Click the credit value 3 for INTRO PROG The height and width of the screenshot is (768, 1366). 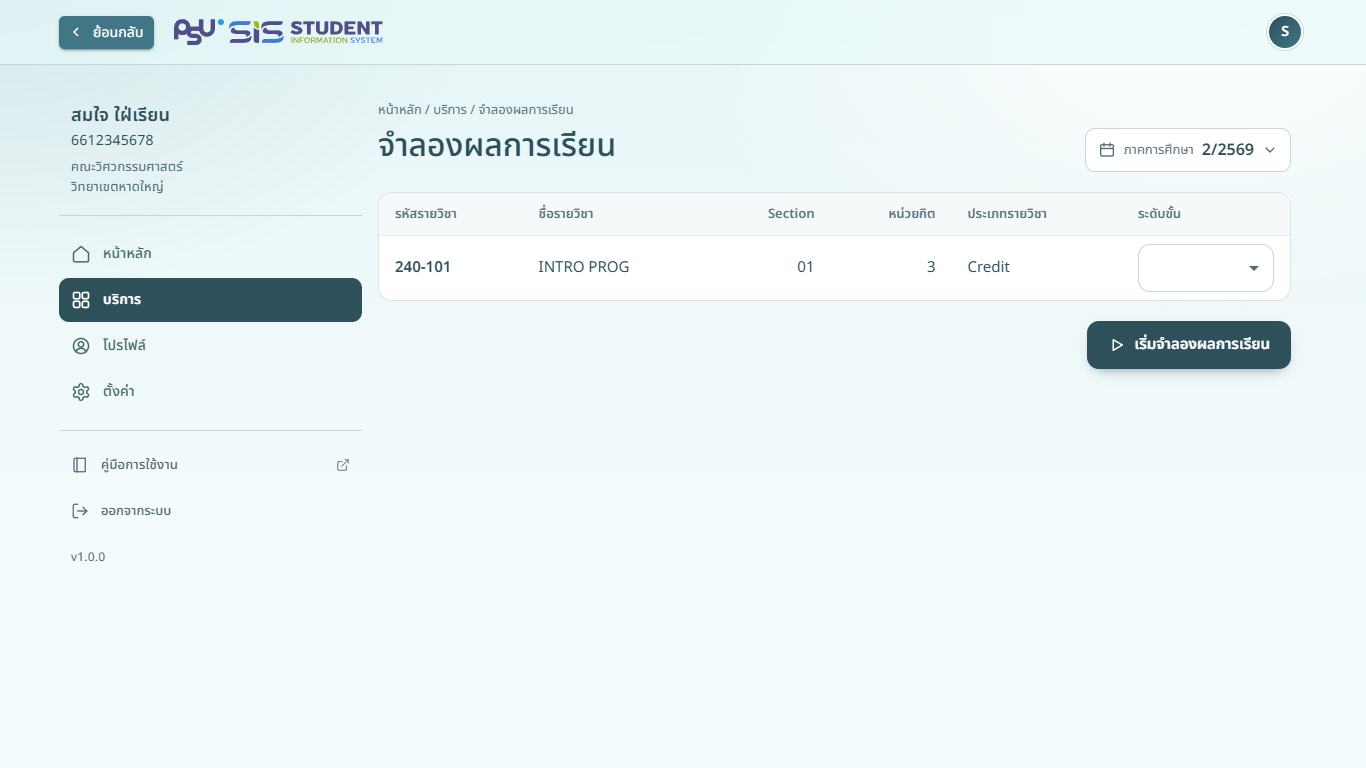coord(931,267)
